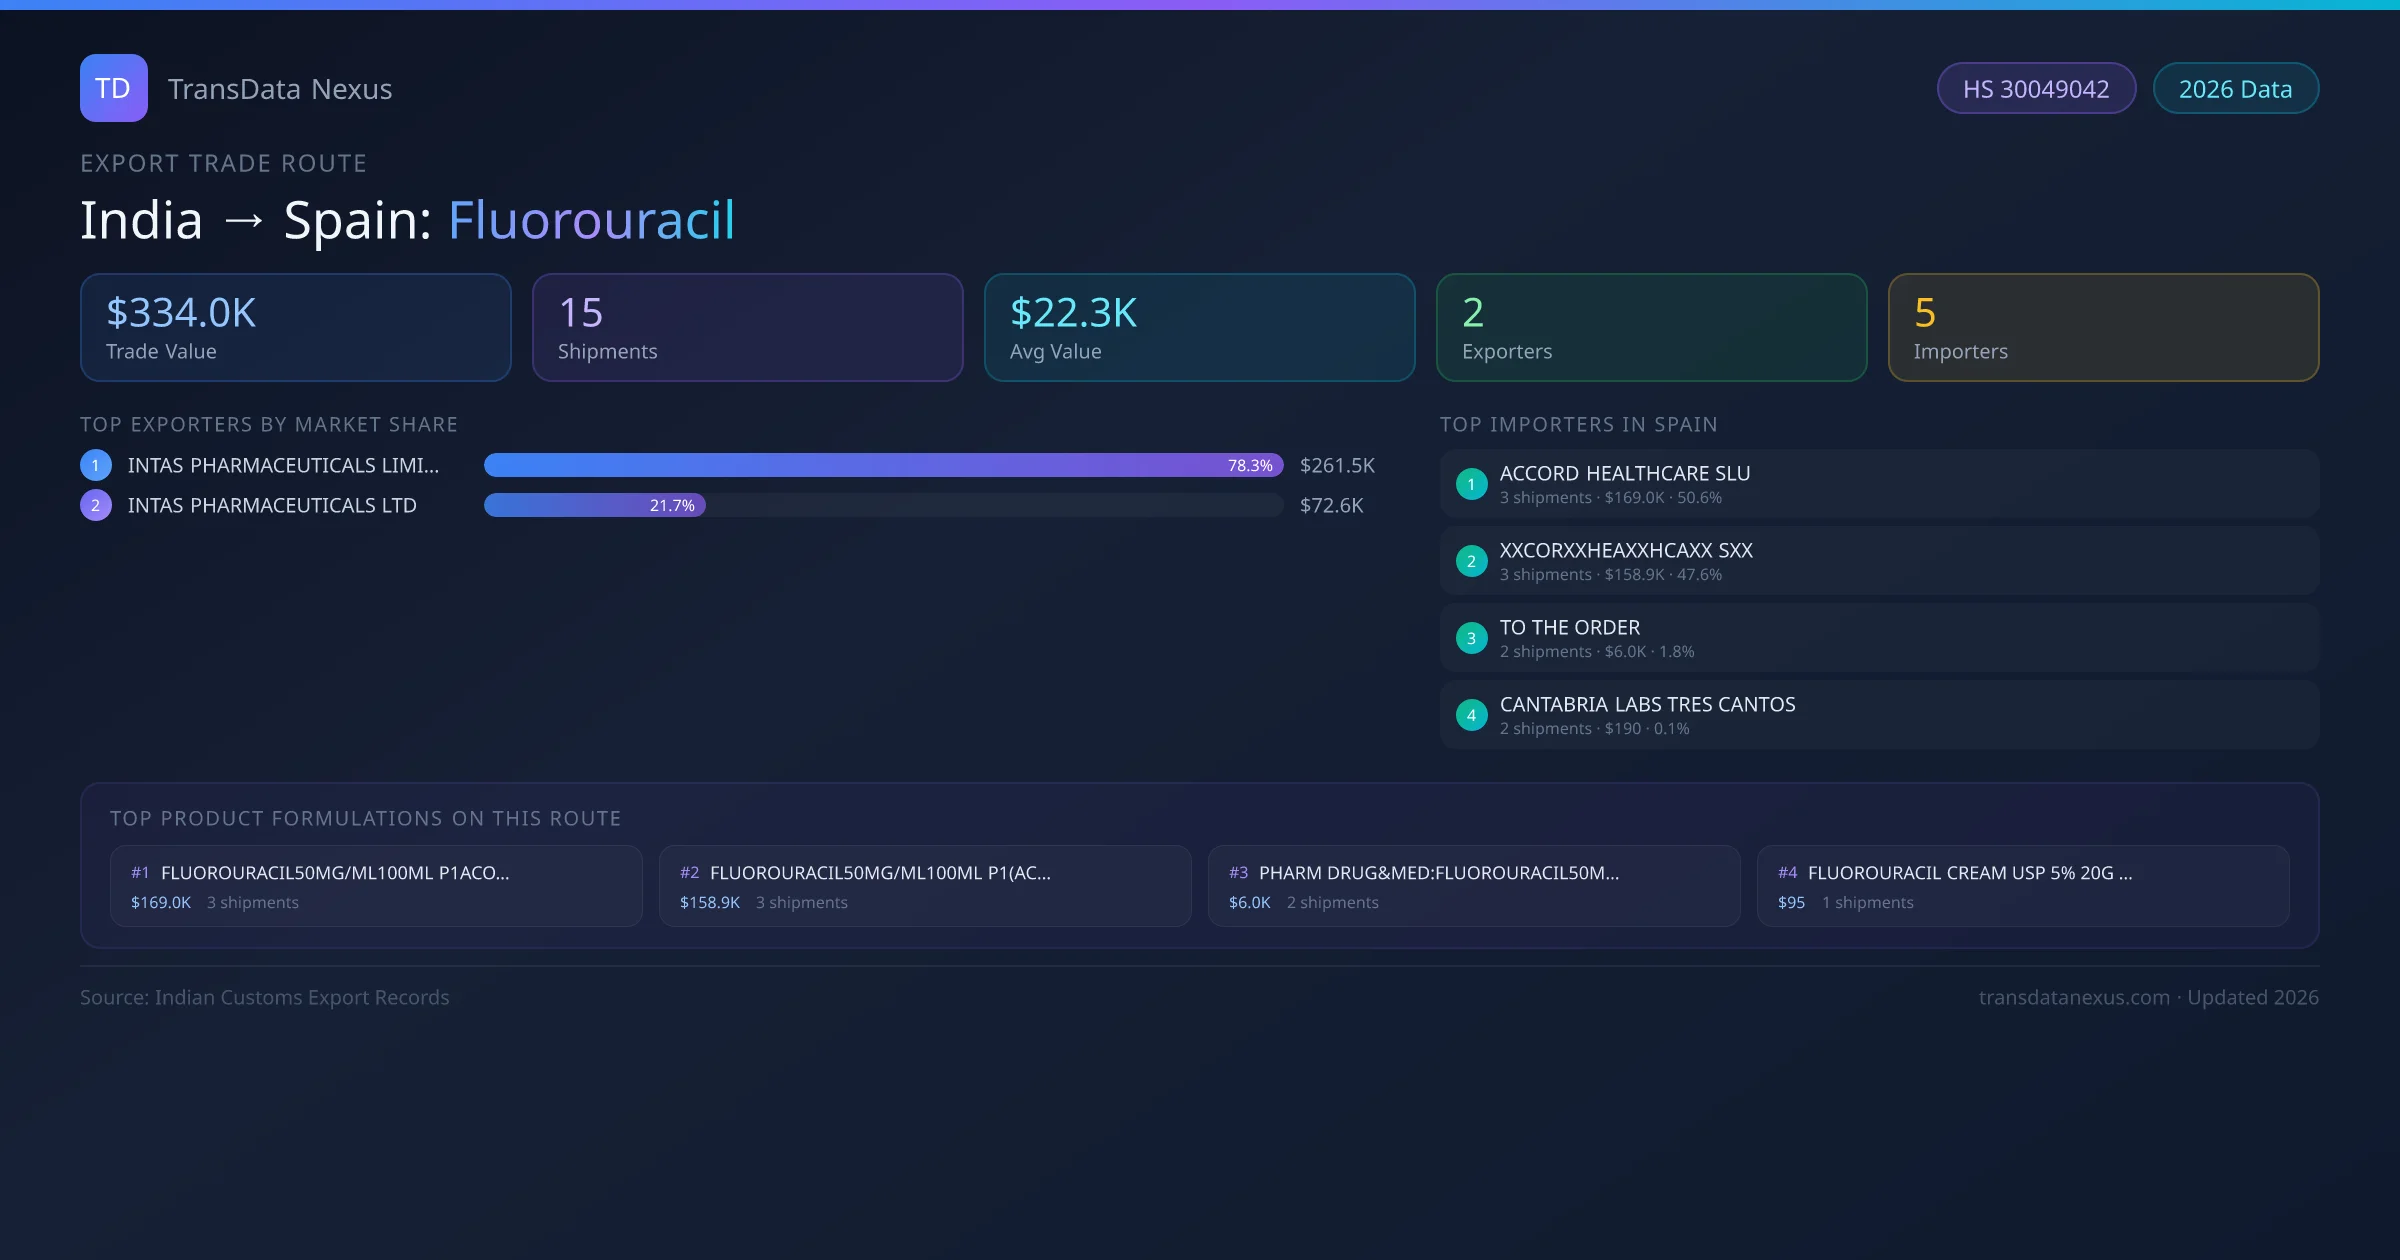The width and height of the screenshot is (2400, 1260).
Task: Click green badge 1 beside Accord Healthcare
Action: tap(1471, 484)
